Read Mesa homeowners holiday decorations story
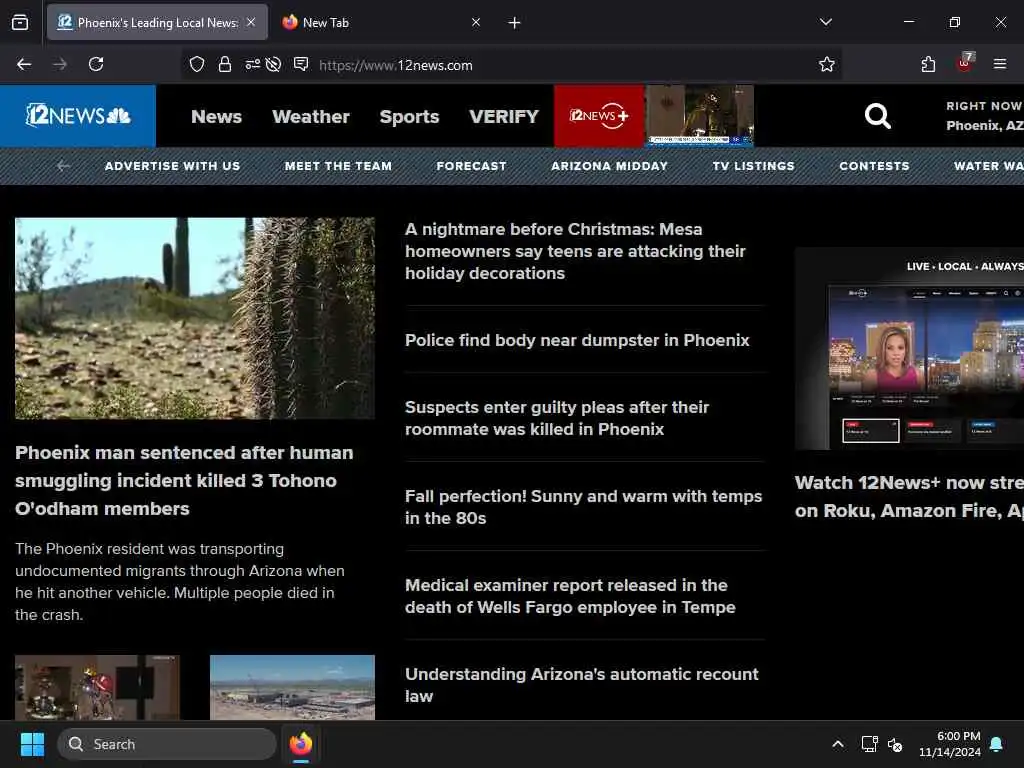Screen dimensions: 1024x768 click(575, 251)
